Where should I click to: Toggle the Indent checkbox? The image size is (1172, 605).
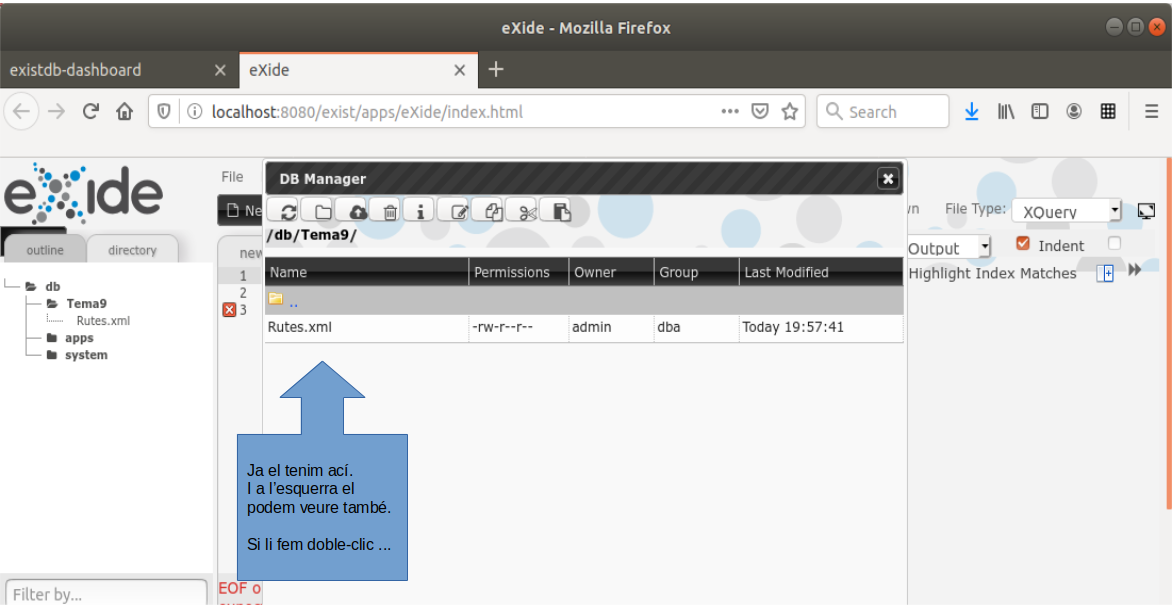tap(1023, 243)
